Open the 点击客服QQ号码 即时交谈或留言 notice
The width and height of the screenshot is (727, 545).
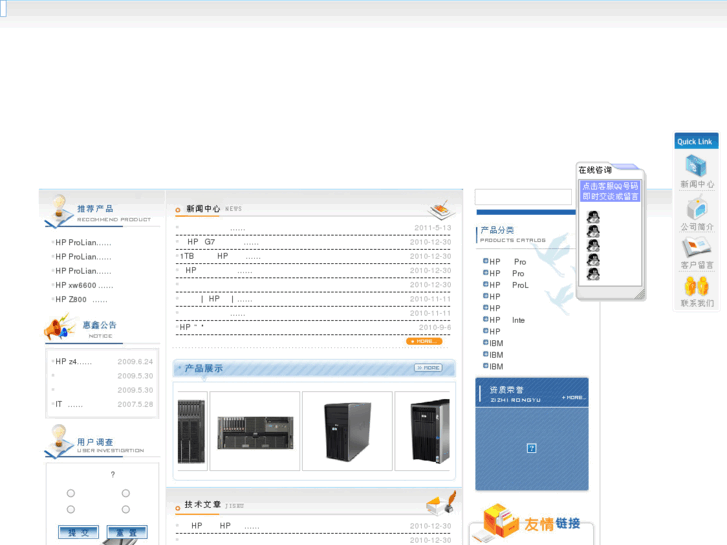point(610,191)
